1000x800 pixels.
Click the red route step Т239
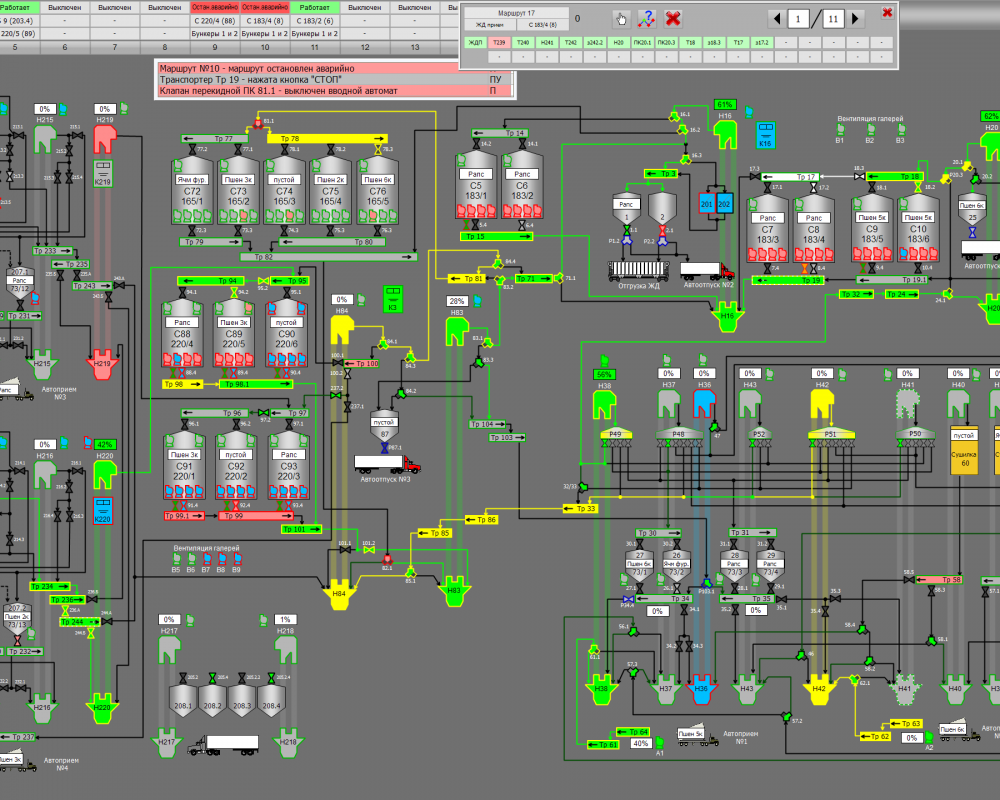(x=499, y=43)
